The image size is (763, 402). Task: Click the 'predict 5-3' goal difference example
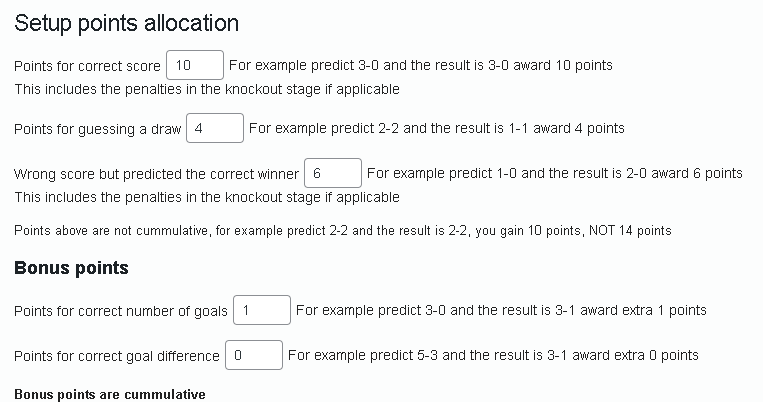point(391,355)
